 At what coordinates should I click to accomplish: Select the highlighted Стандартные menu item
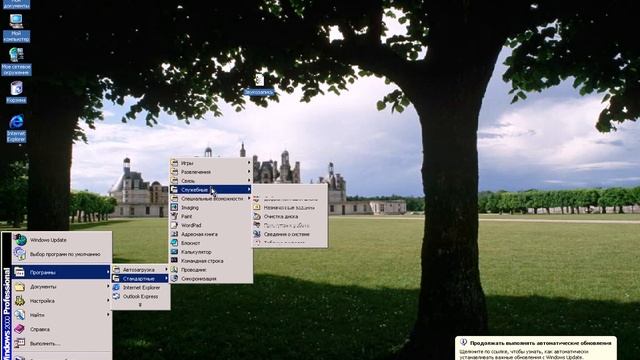click(x=140, y=279)
